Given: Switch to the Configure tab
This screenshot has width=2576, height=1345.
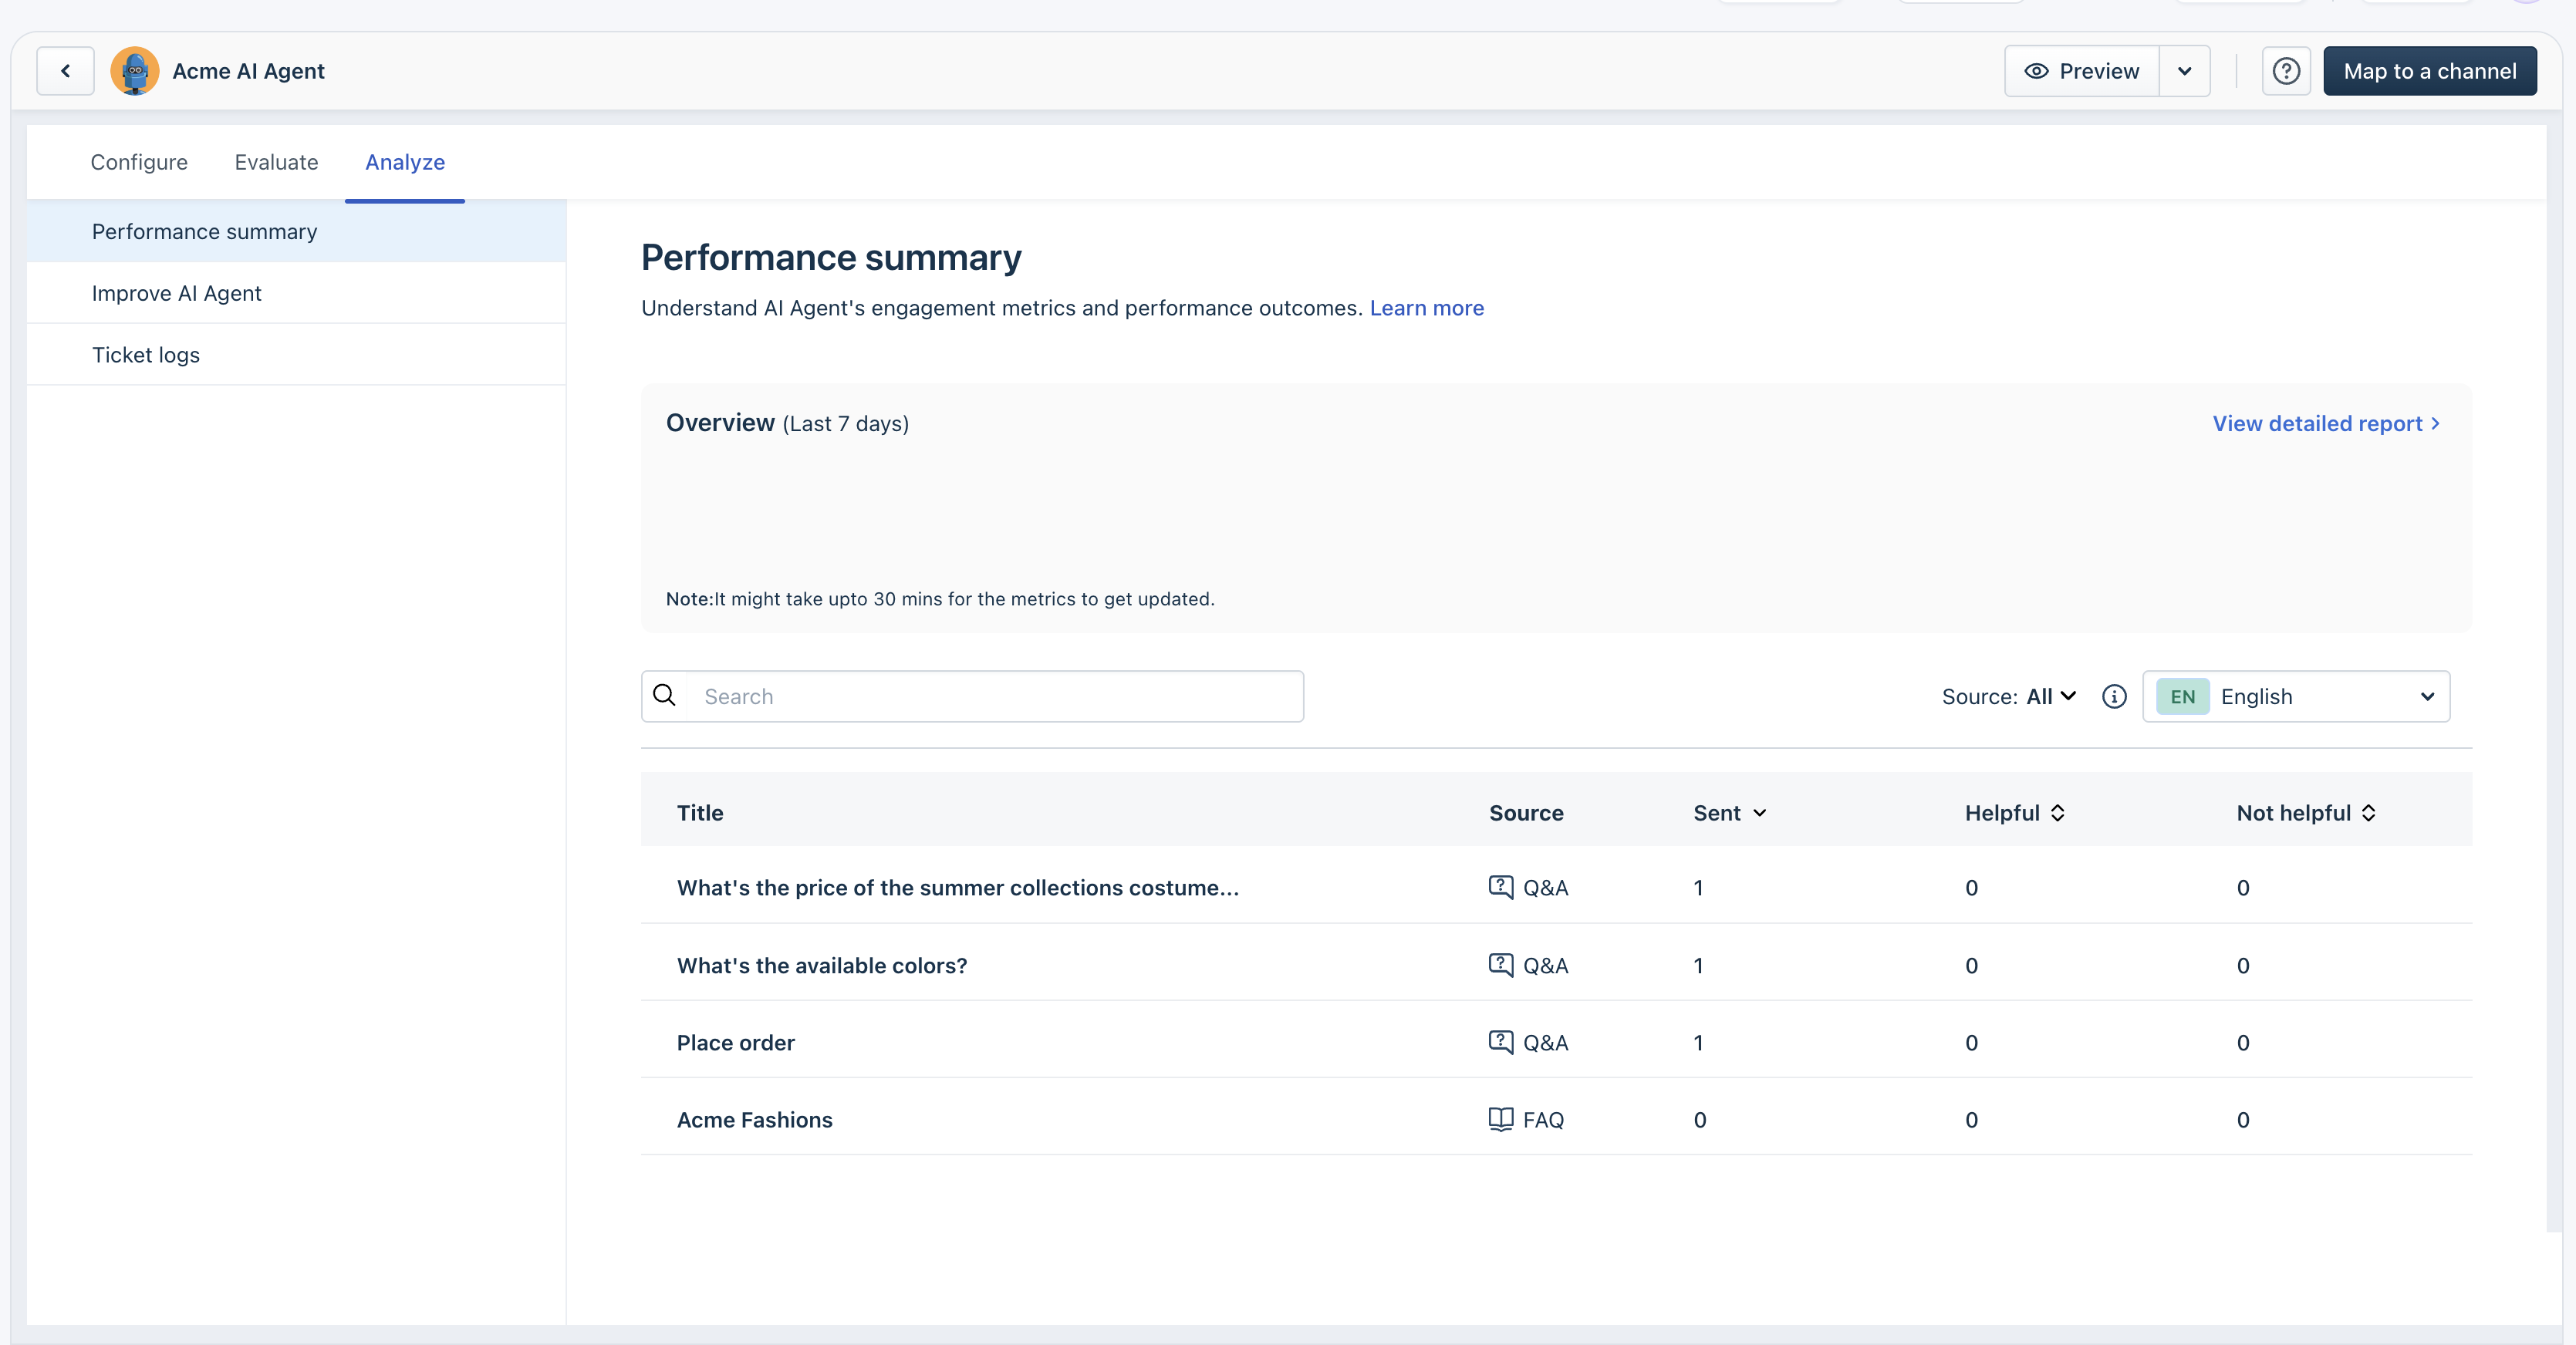Looking at the screenshot, I should [x=139, y=162].
